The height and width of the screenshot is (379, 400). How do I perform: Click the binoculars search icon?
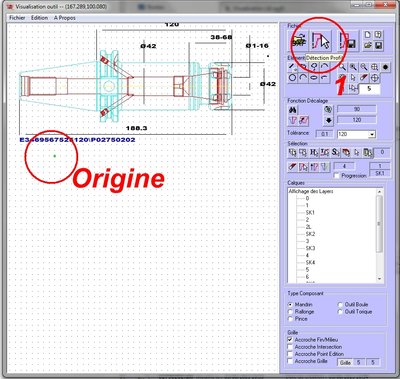pos(293,110)
